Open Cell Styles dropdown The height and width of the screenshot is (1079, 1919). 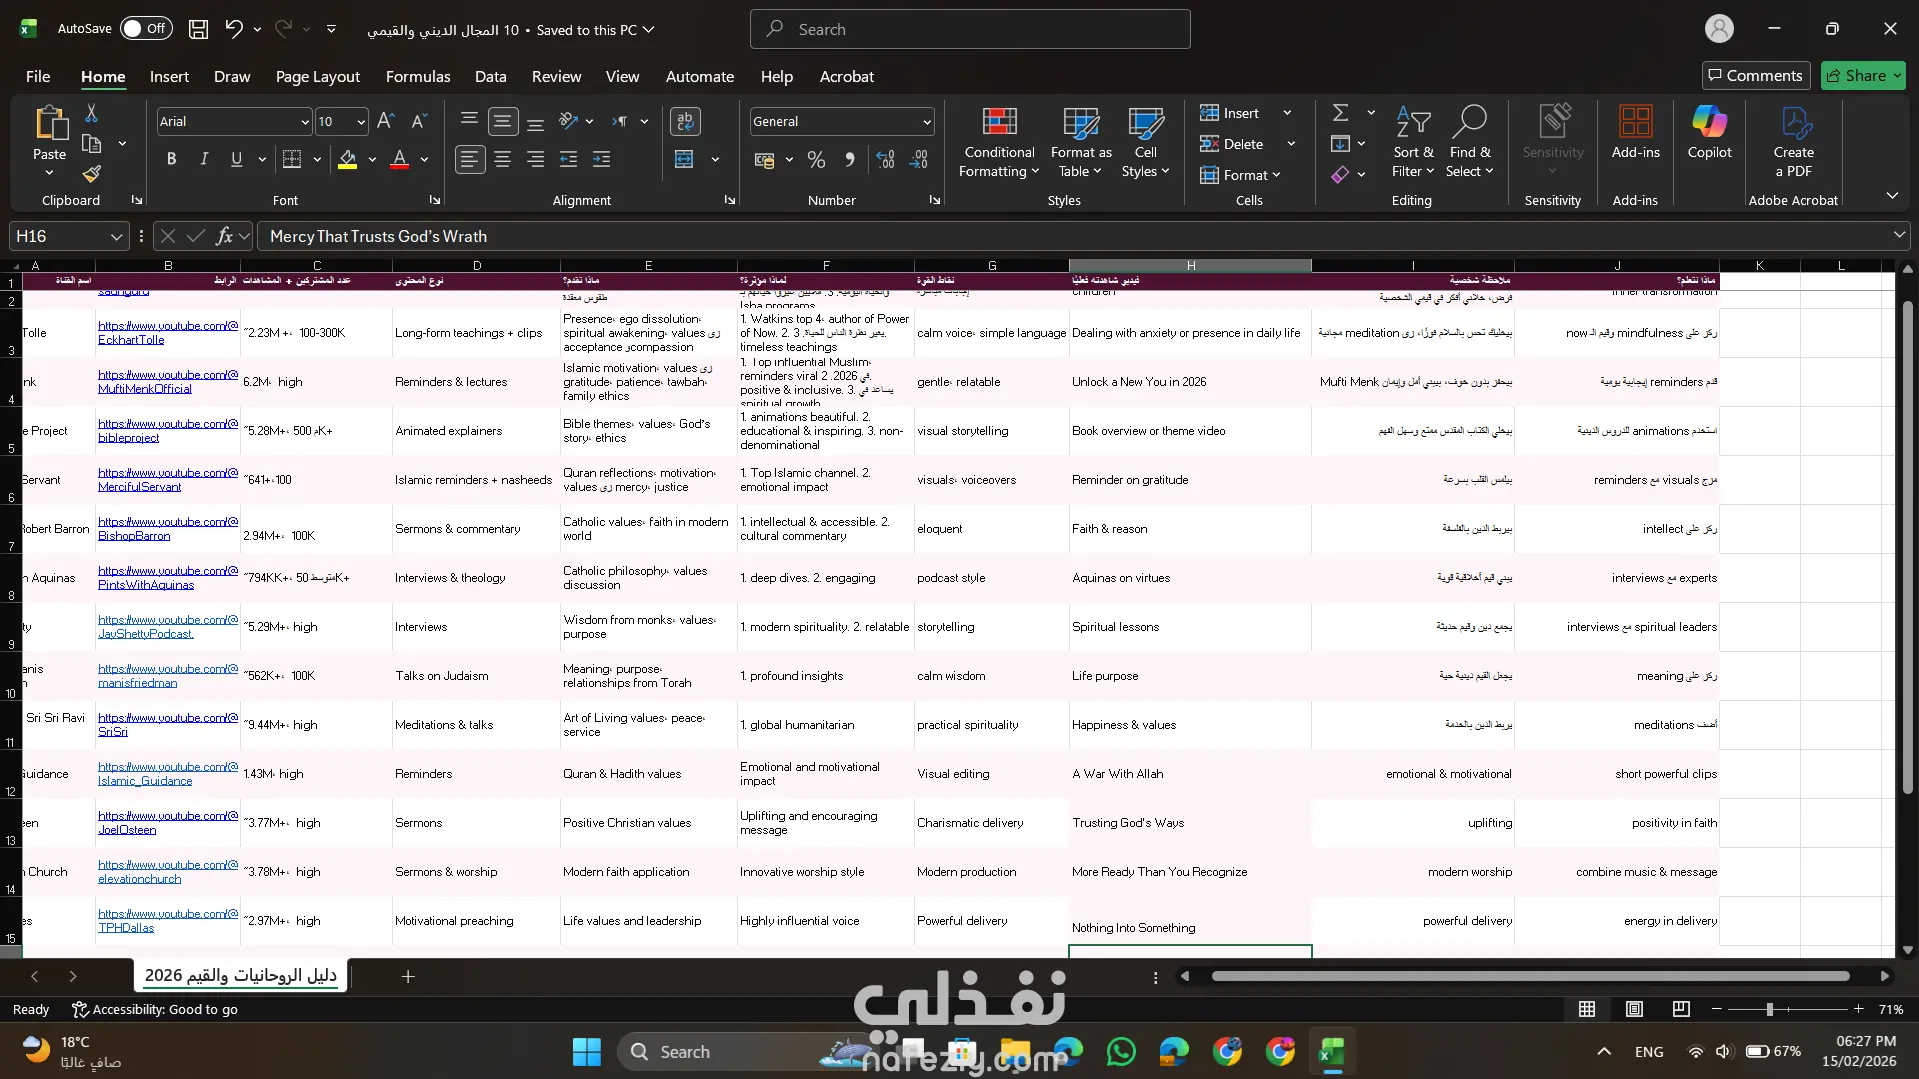[1145, 143]
